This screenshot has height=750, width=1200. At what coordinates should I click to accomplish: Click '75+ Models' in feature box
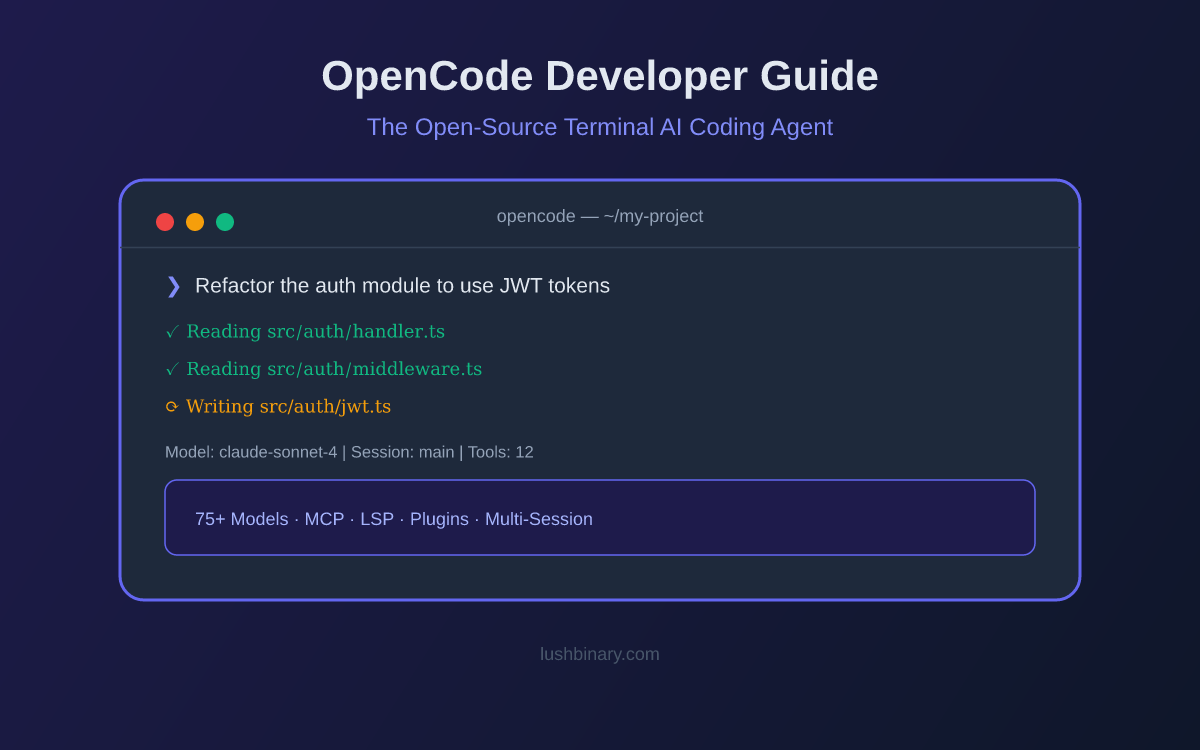point(241,519)
